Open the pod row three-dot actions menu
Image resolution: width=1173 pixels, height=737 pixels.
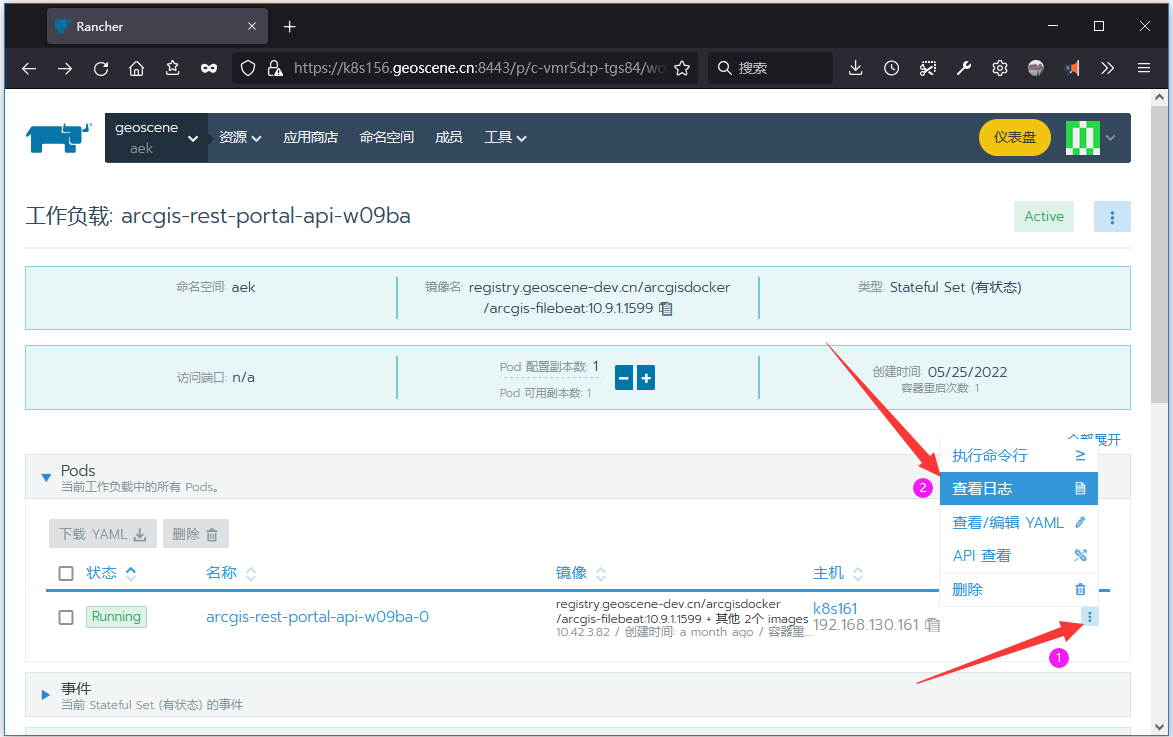pos(1089,616)
